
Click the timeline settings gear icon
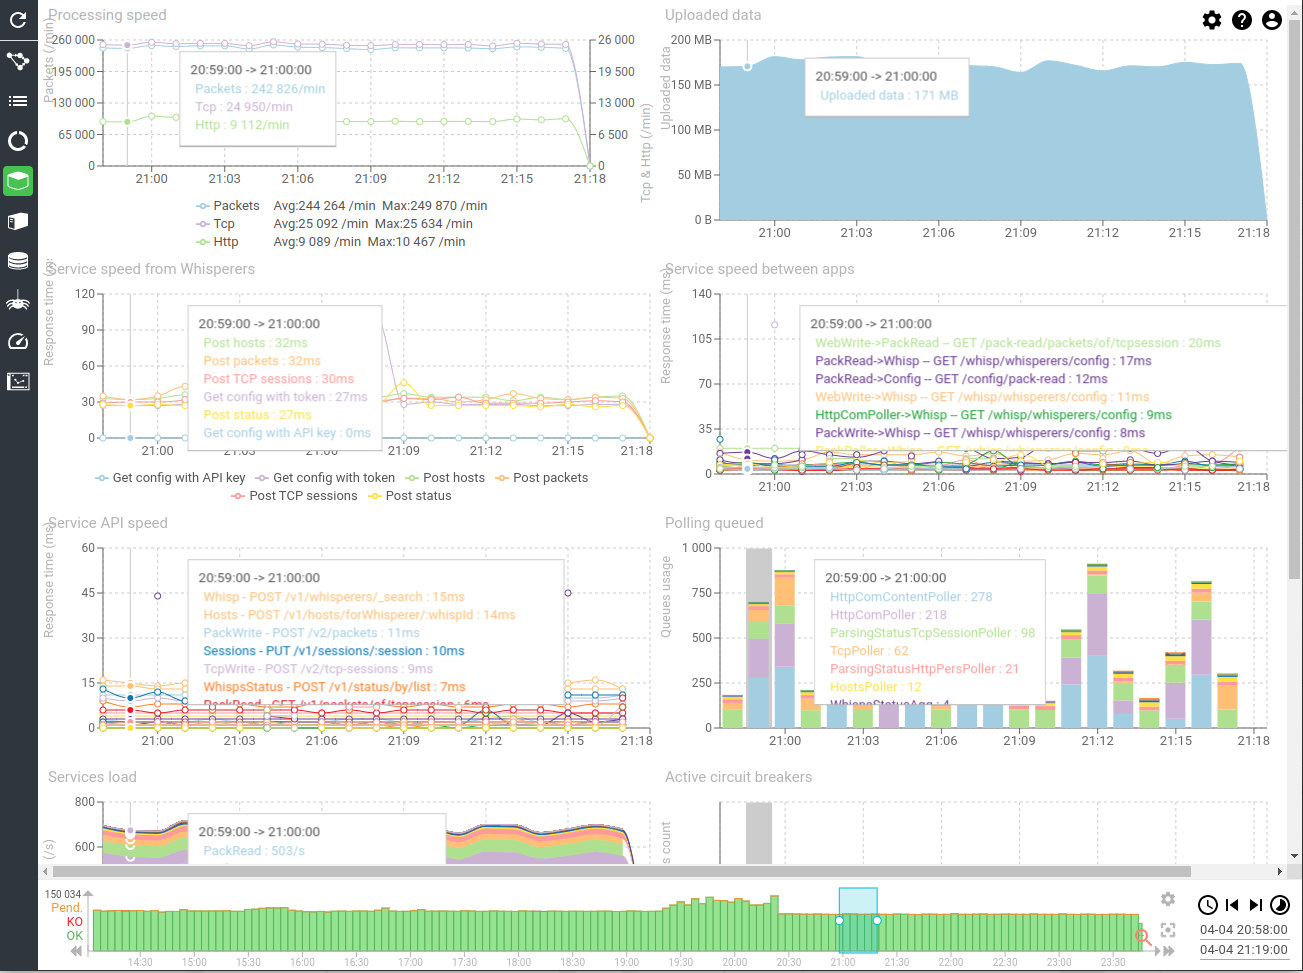coord(1168,900)
